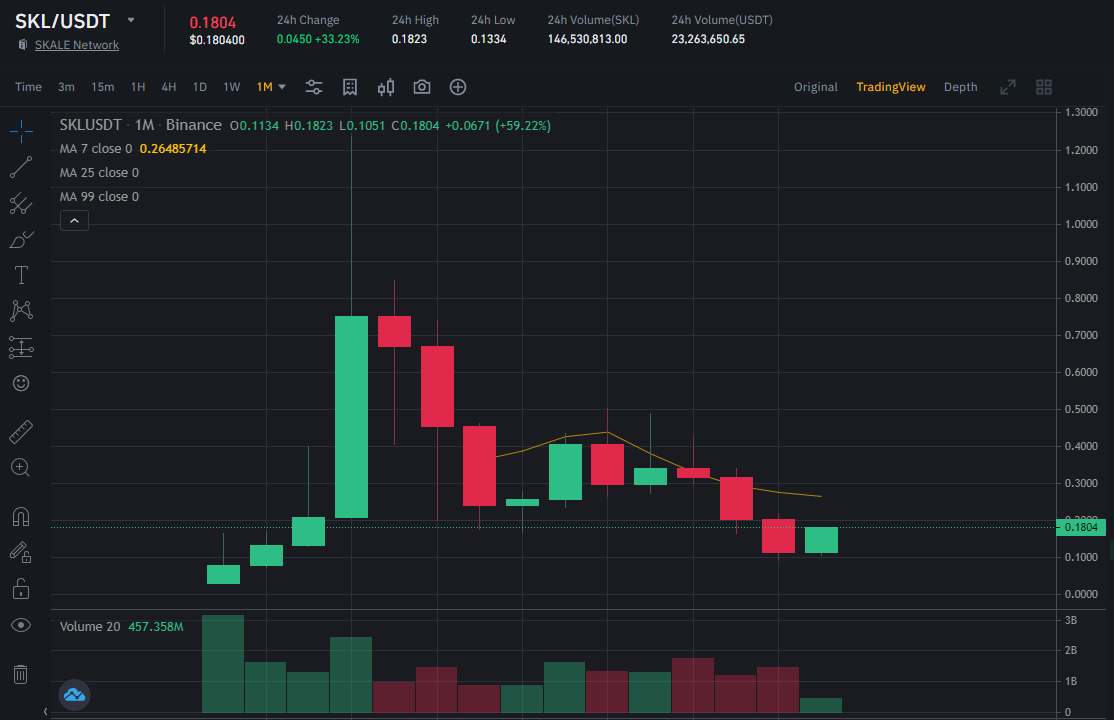Click the 0.1804 current price label
Image resolution: width=1114 pixels, height=720 pixels.
click(1081, 527)
